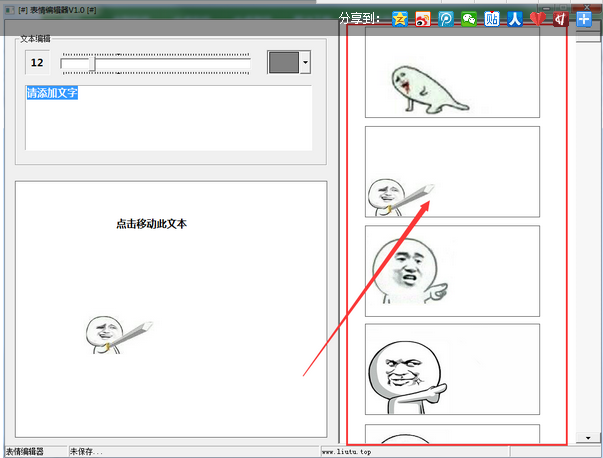Select the sword-holding face thumbnail
This screenshot has width=603, height=458.
click(452, 172)
